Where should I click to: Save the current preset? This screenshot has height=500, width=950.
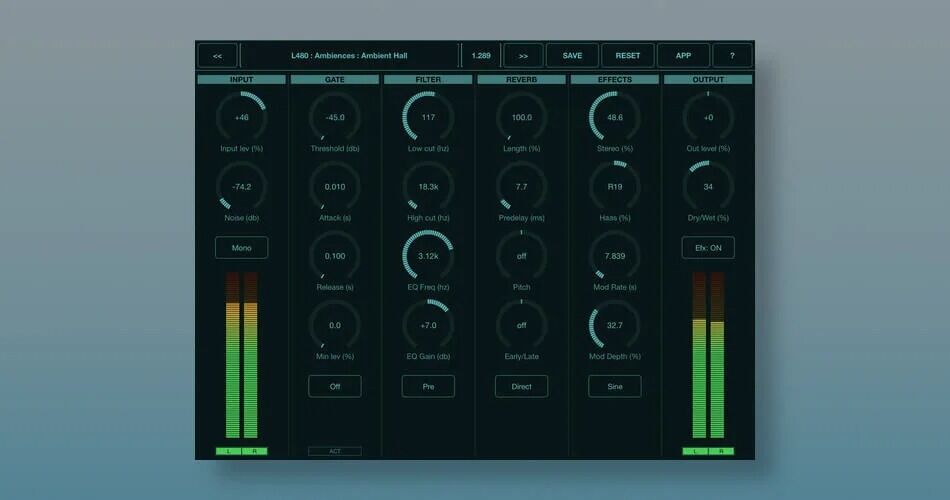572,56
